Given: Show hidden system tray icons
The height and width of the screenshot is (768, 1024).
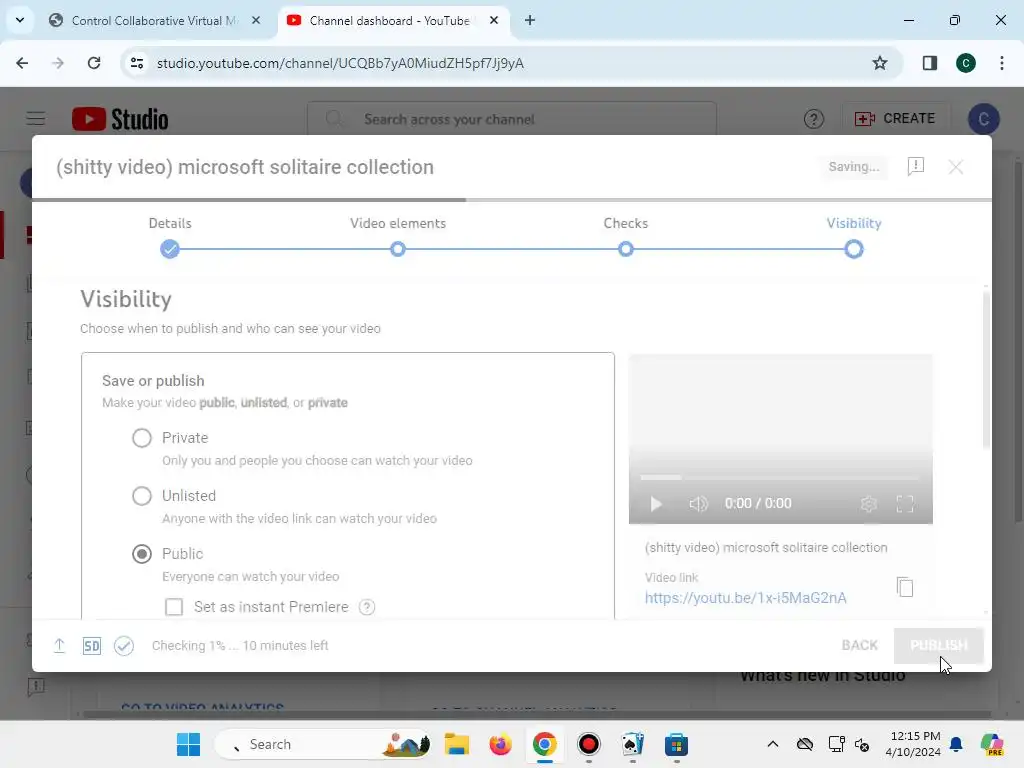Looking at the screenshot, I should 773,744.
